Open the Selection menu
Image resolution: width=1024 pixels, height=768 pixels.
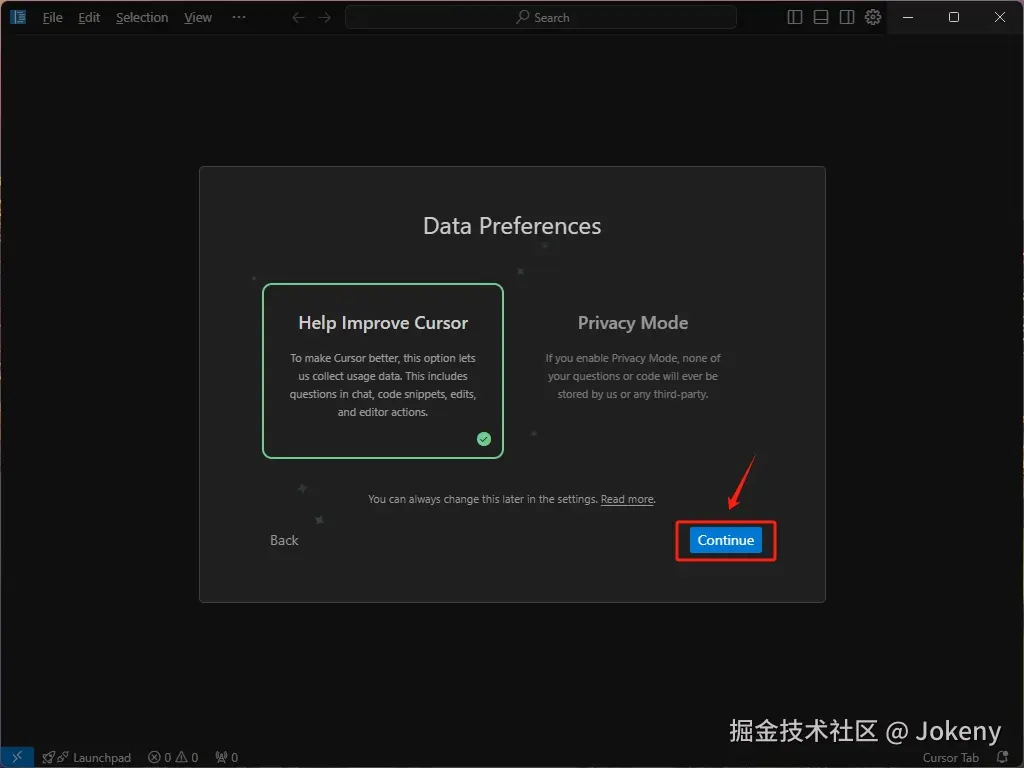[142, 18]
